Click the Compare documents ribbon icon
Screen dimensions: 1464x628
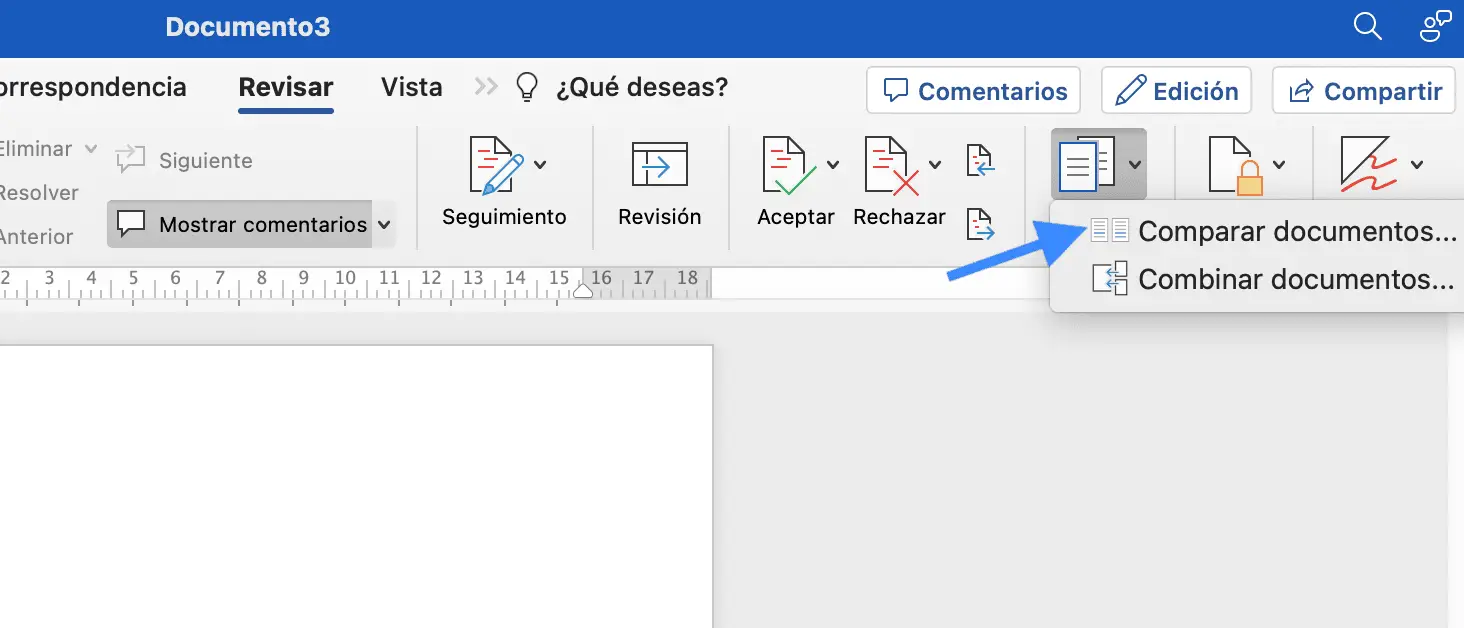1087,166
